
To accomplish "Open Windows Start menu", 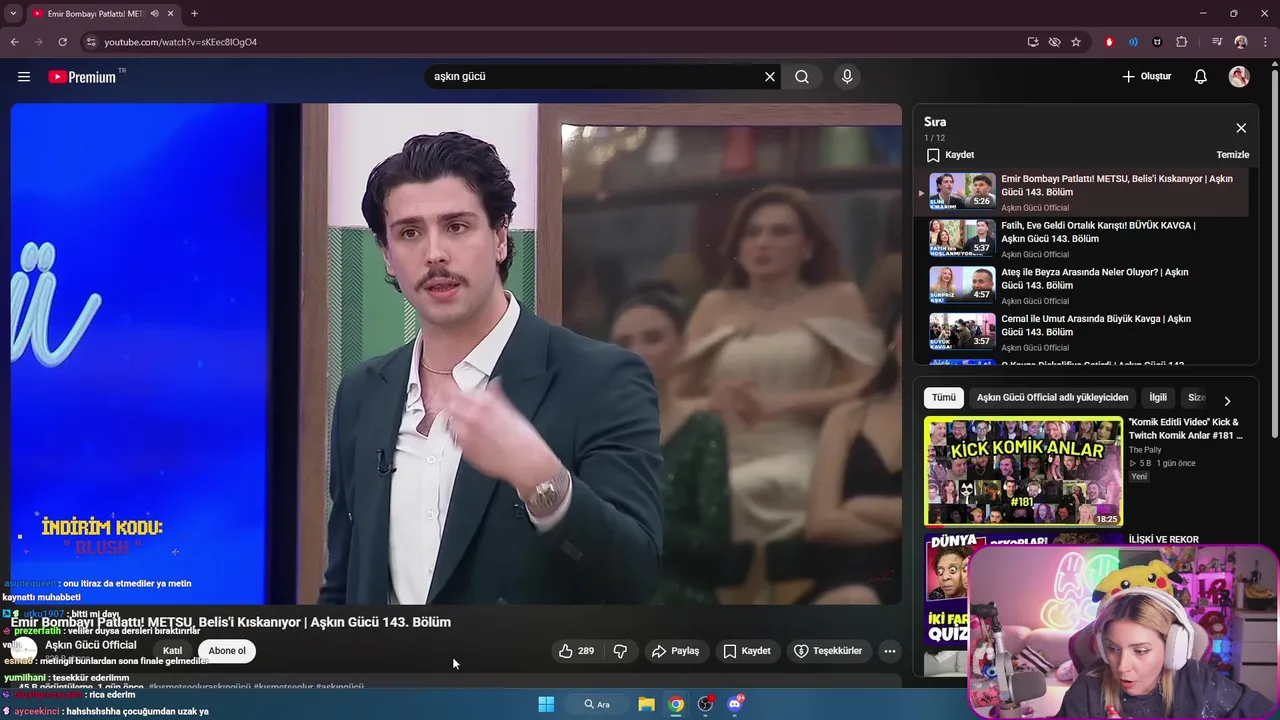I will coord(546,704).
